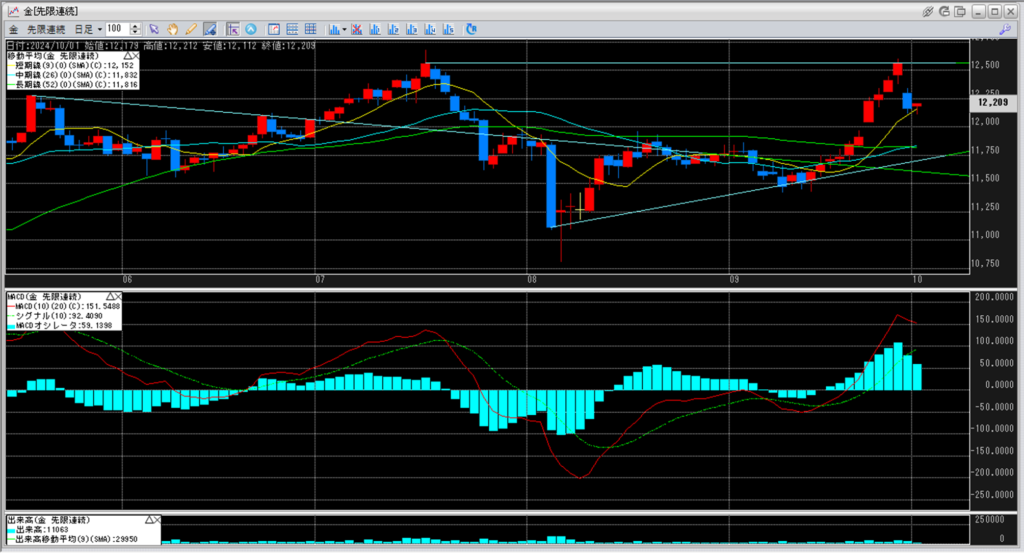Click the chart reload icon in toolbar

(472, 29)
